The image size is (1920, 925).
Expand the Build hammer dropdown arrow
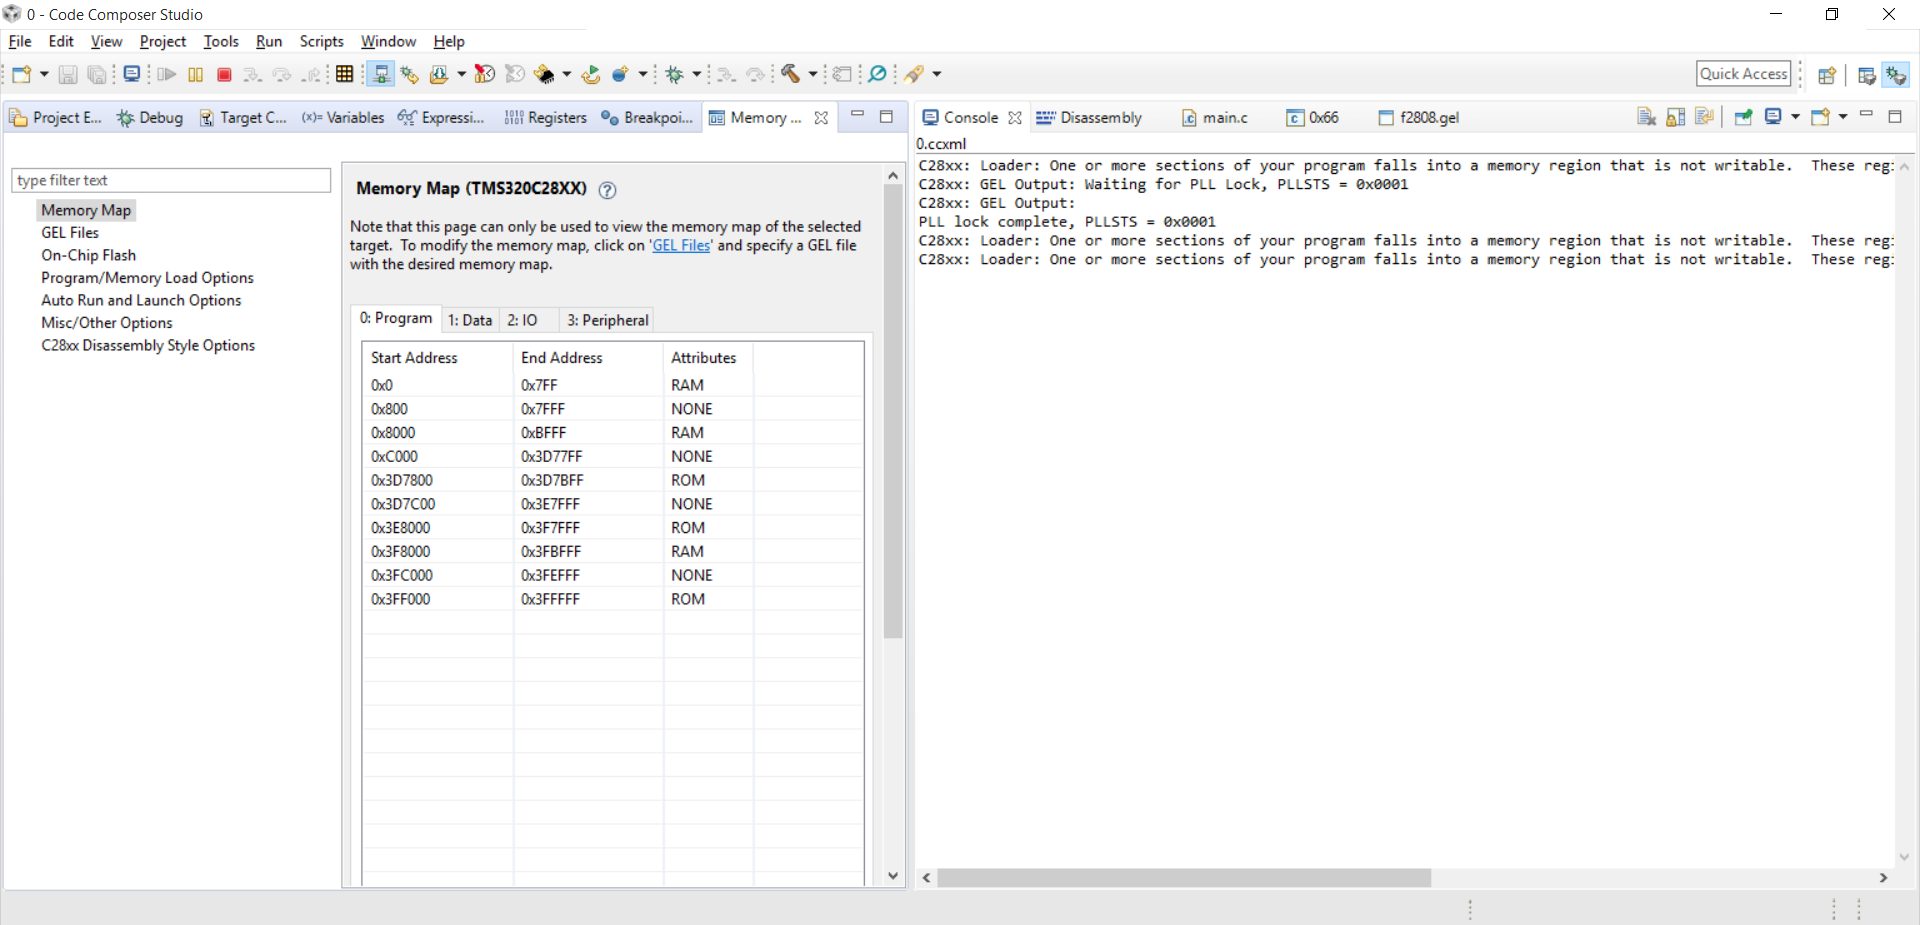[x=812, y=74]
